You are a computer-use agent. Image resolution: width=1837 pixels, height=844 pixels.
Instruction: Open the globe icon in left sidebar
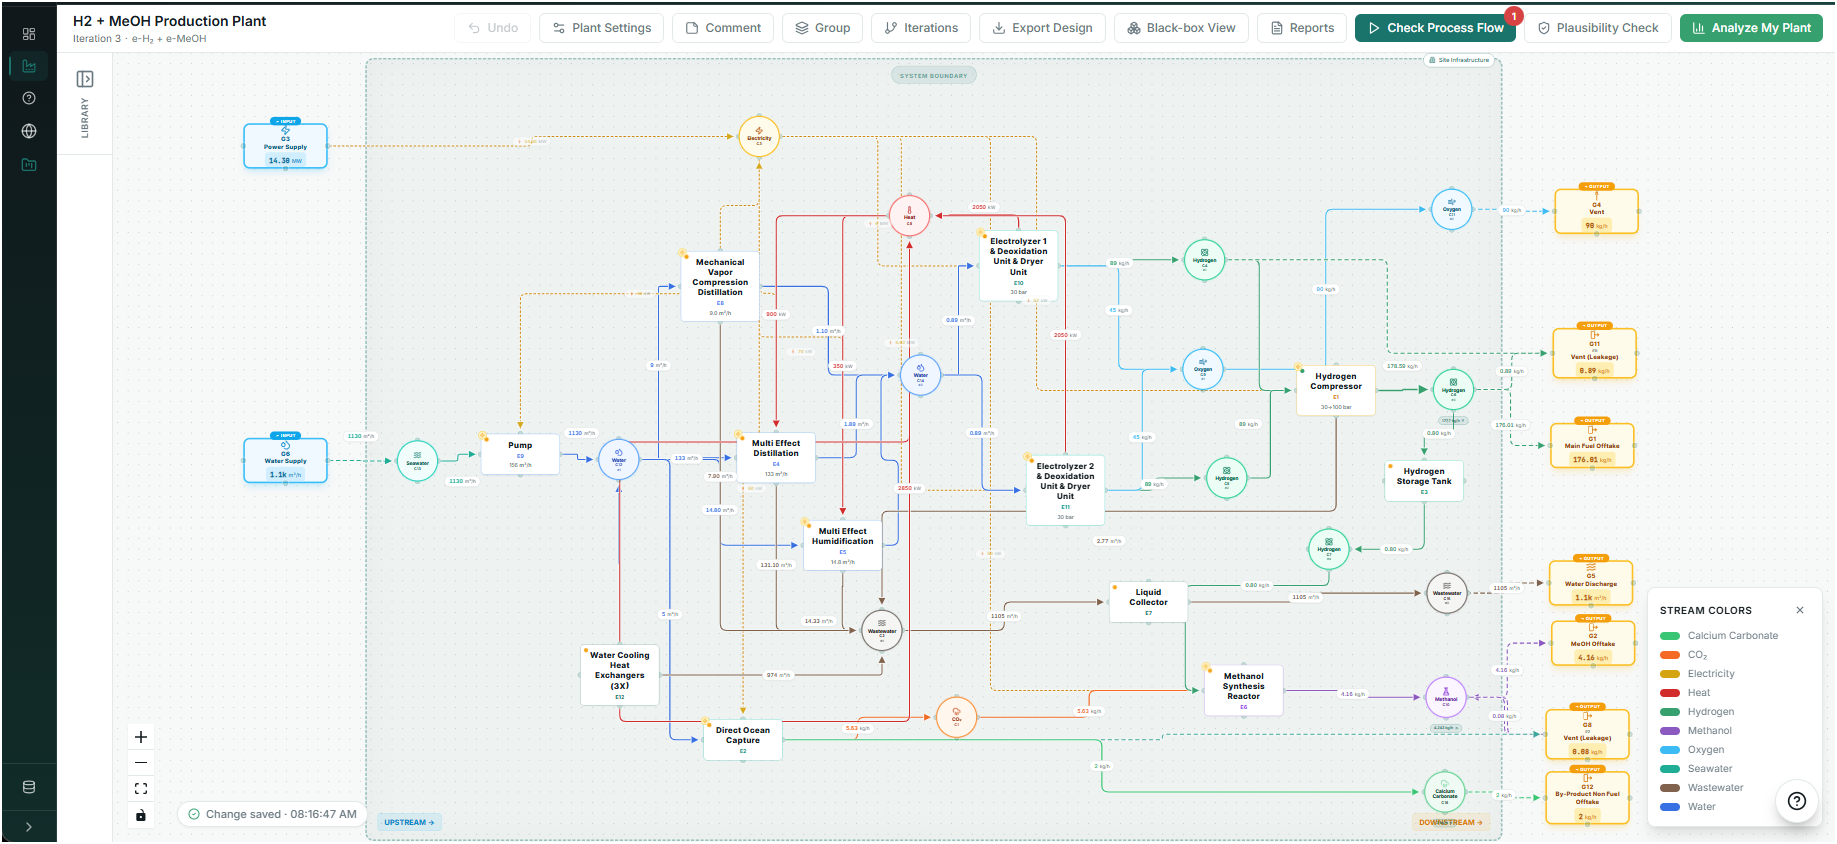pos(29,131)
